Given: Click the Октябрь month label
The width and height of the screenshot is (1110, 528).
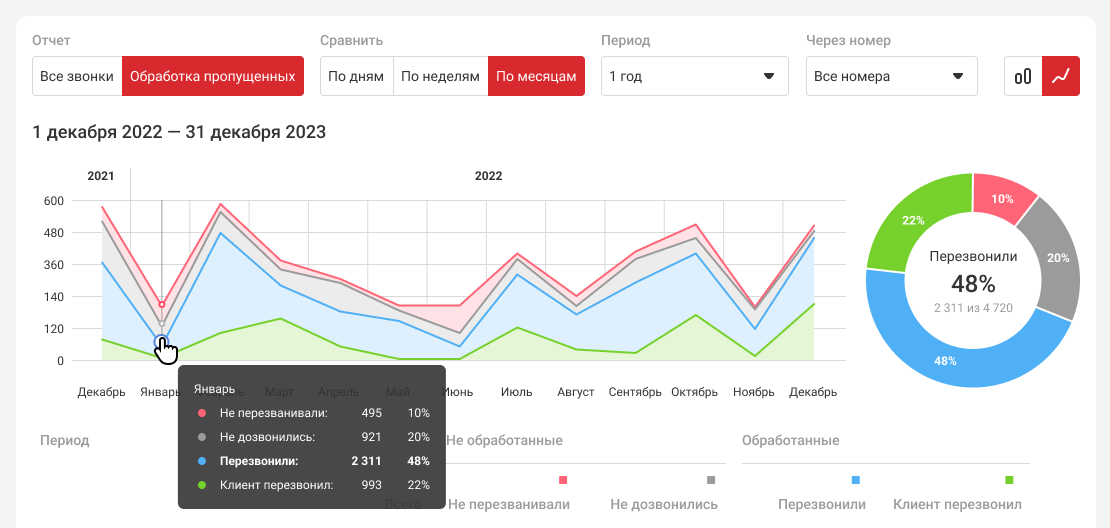Looking at the screenshot, I should 695,392.
